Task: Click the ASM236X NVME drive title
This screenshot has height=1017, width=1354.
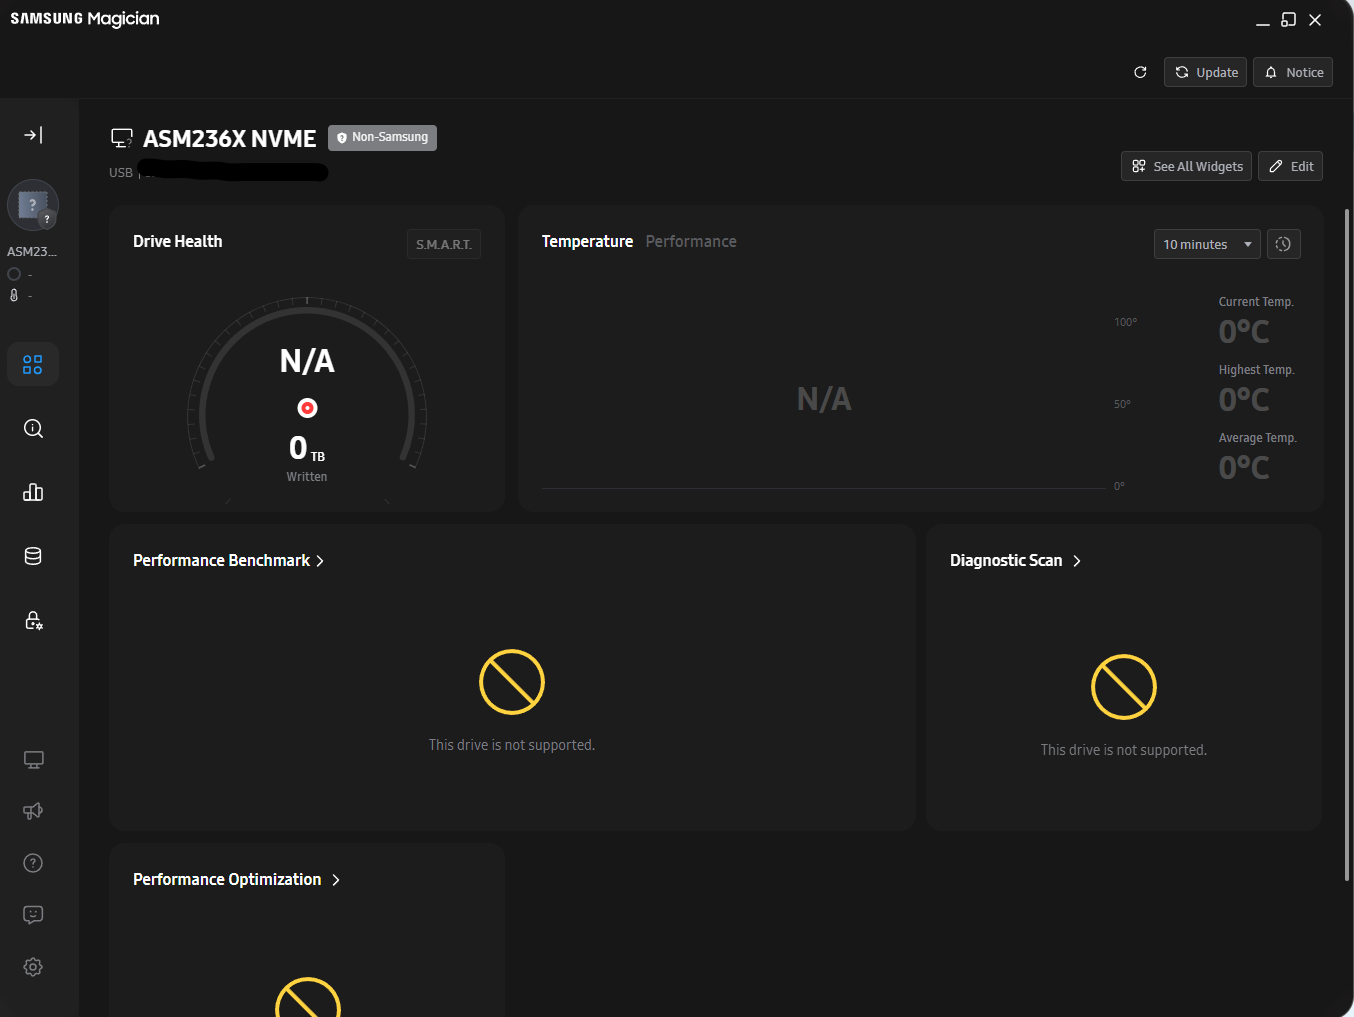Action: [x=230, y=138]
